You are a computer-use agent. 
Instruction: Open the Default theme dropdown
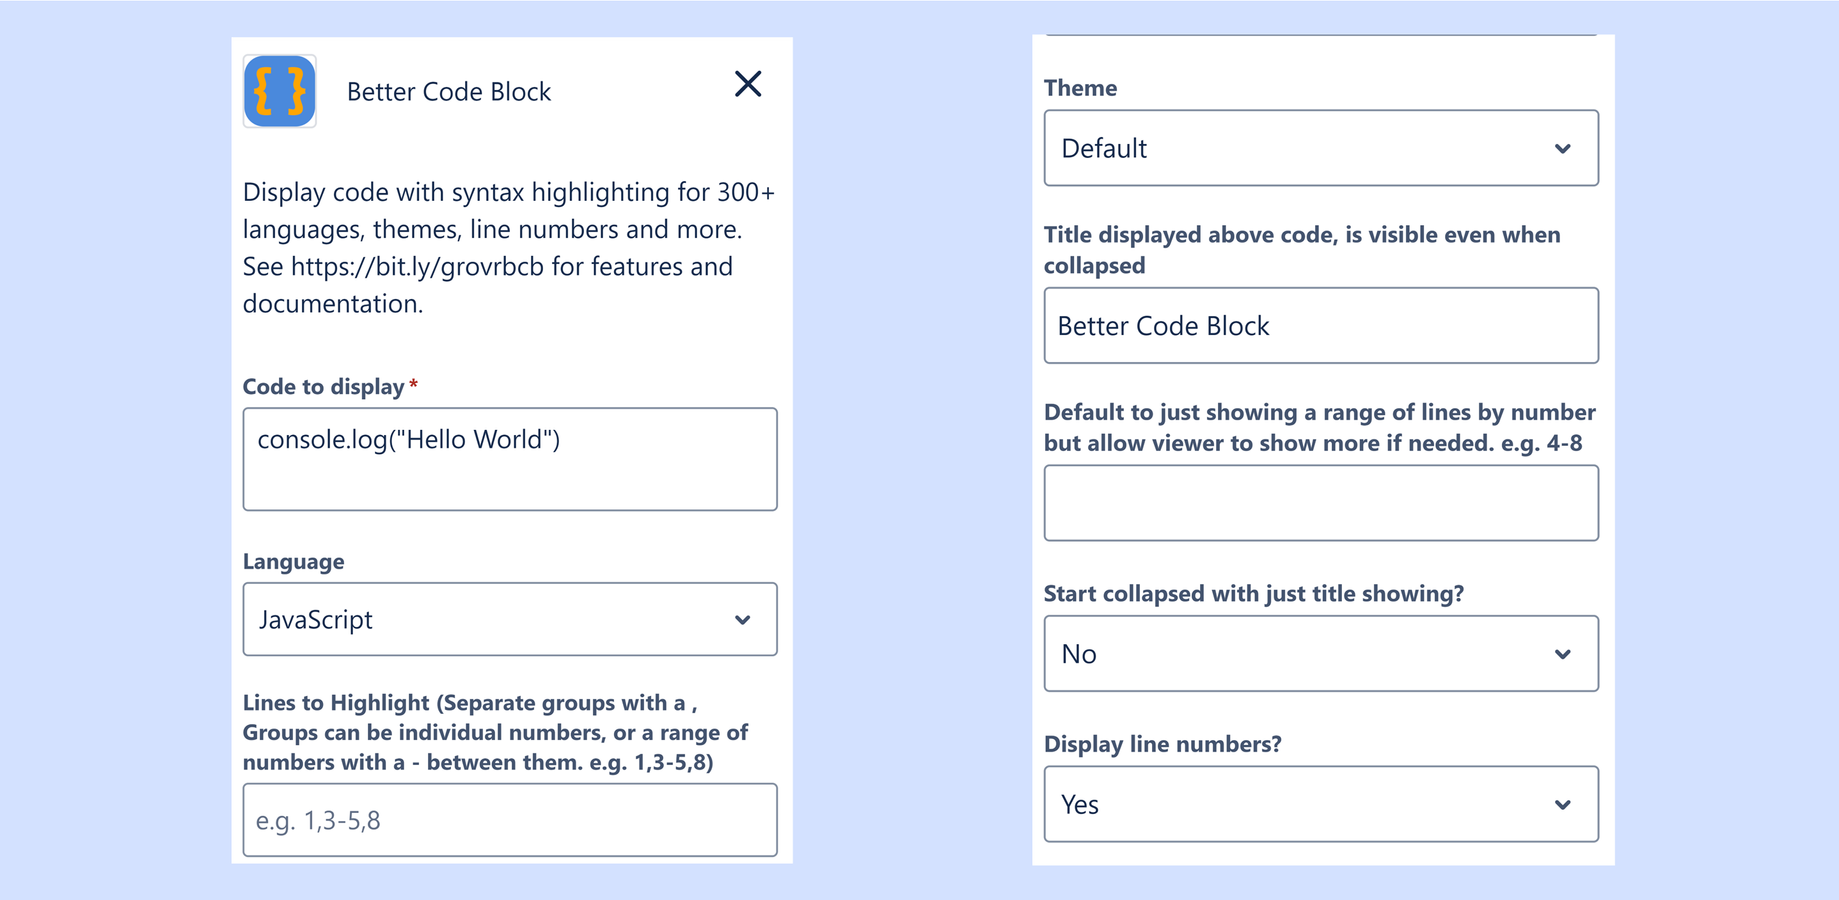tap(1321, 148)
